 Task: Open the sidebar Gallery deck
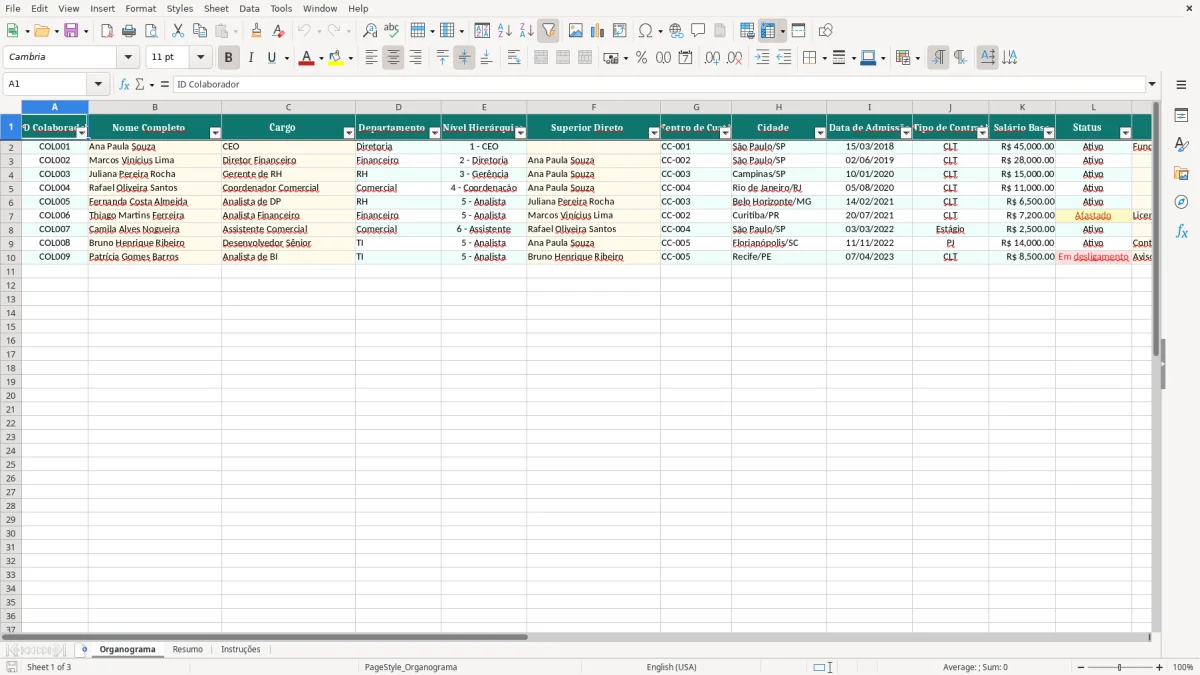coord(1182,174)
